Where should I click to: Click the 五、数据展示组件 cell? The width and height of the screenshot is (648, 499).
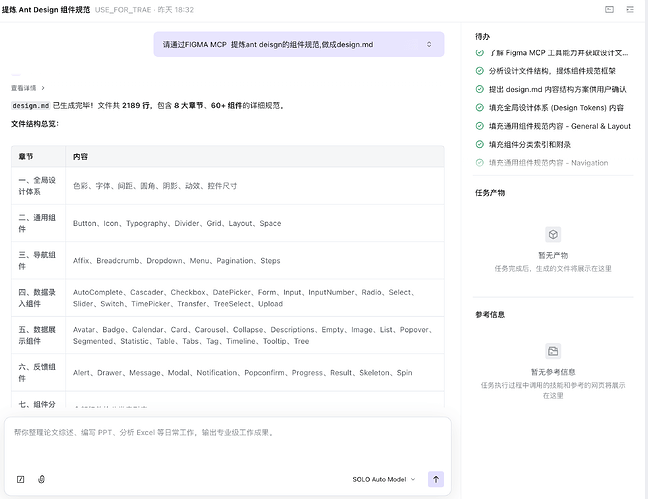pos(38,335)
